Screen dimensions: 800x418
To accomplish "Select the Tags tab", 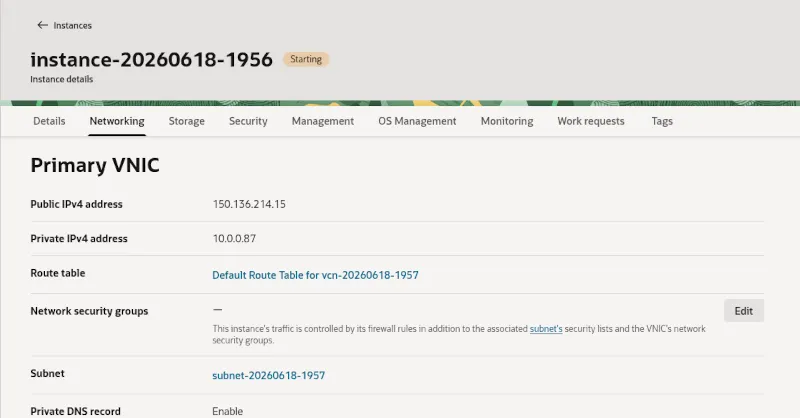I will tap(662, 121).
